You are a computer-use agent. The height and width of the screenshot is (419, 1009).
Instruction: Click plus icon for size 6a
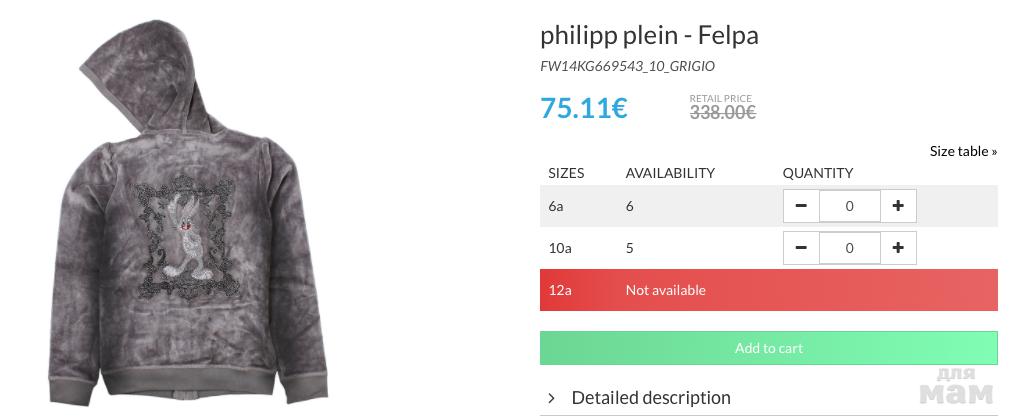[898, 206]
